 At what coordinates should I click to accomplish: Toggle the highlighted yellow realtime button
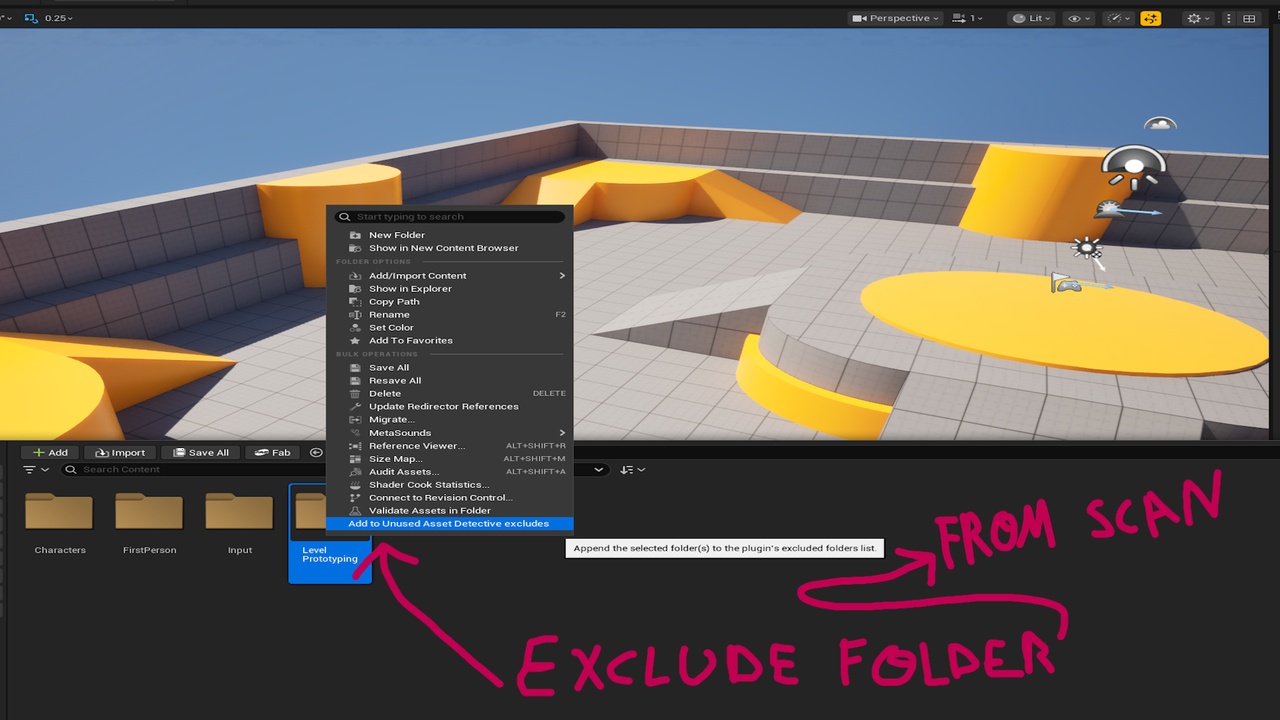pyautogui.click(x=1151, y=18)
